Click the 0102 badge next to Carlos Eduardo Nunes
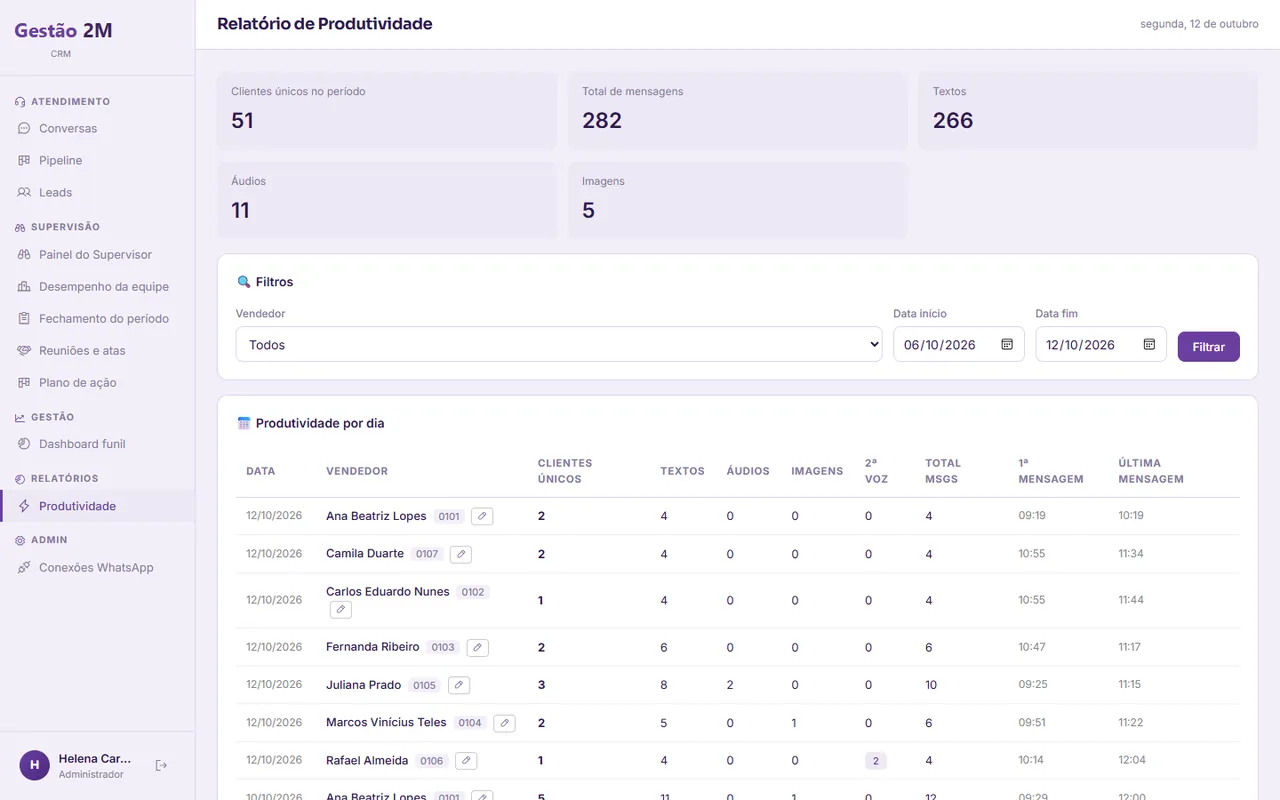This screenshot has height=800, width=1280. (473, 592)
